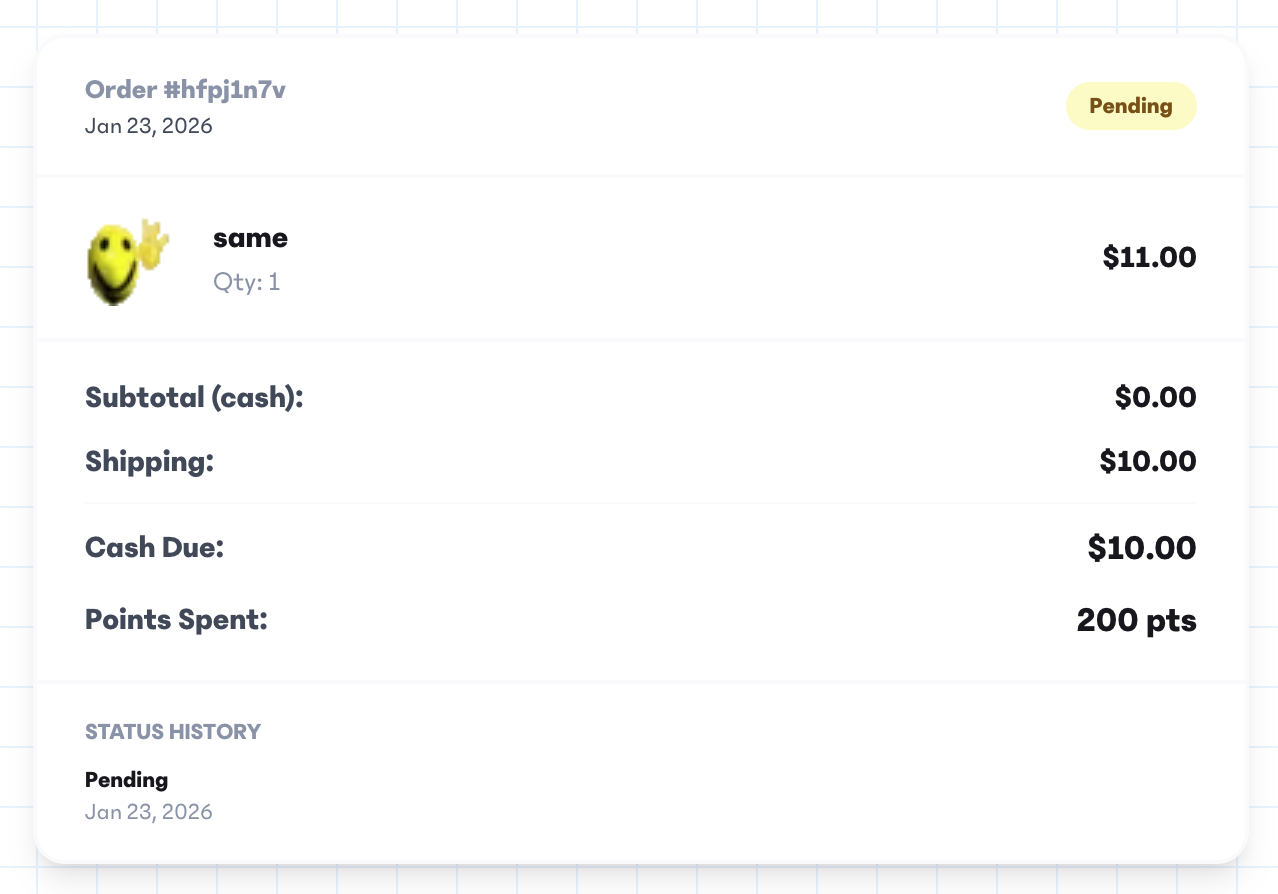
Task: Click the yellow Pending status badge
Action: click(1130, 106)
